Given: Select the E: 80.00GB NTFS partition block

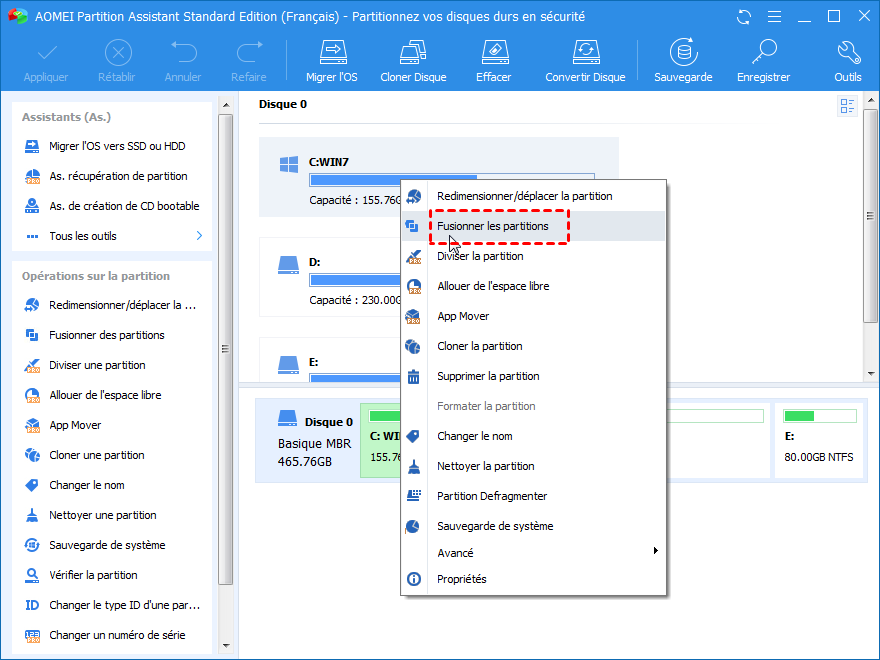Looking at the screenshot, I should (819, 441).
